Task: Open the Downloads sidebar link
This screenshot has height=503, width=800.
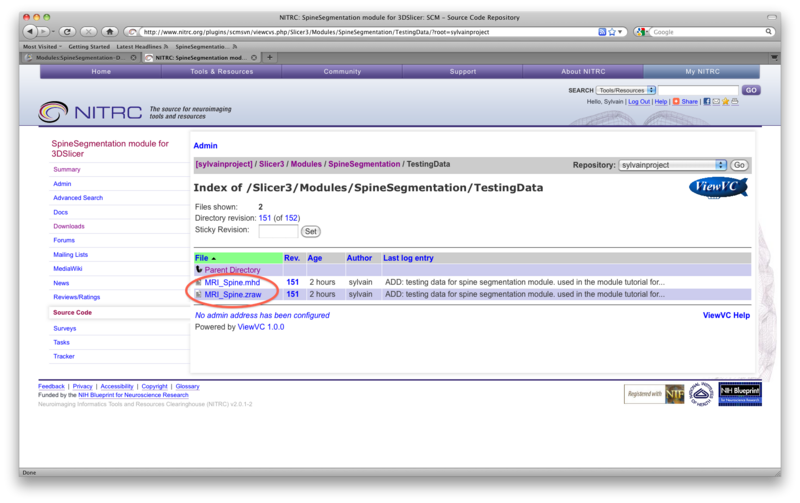Action: [x=69, y=226]
